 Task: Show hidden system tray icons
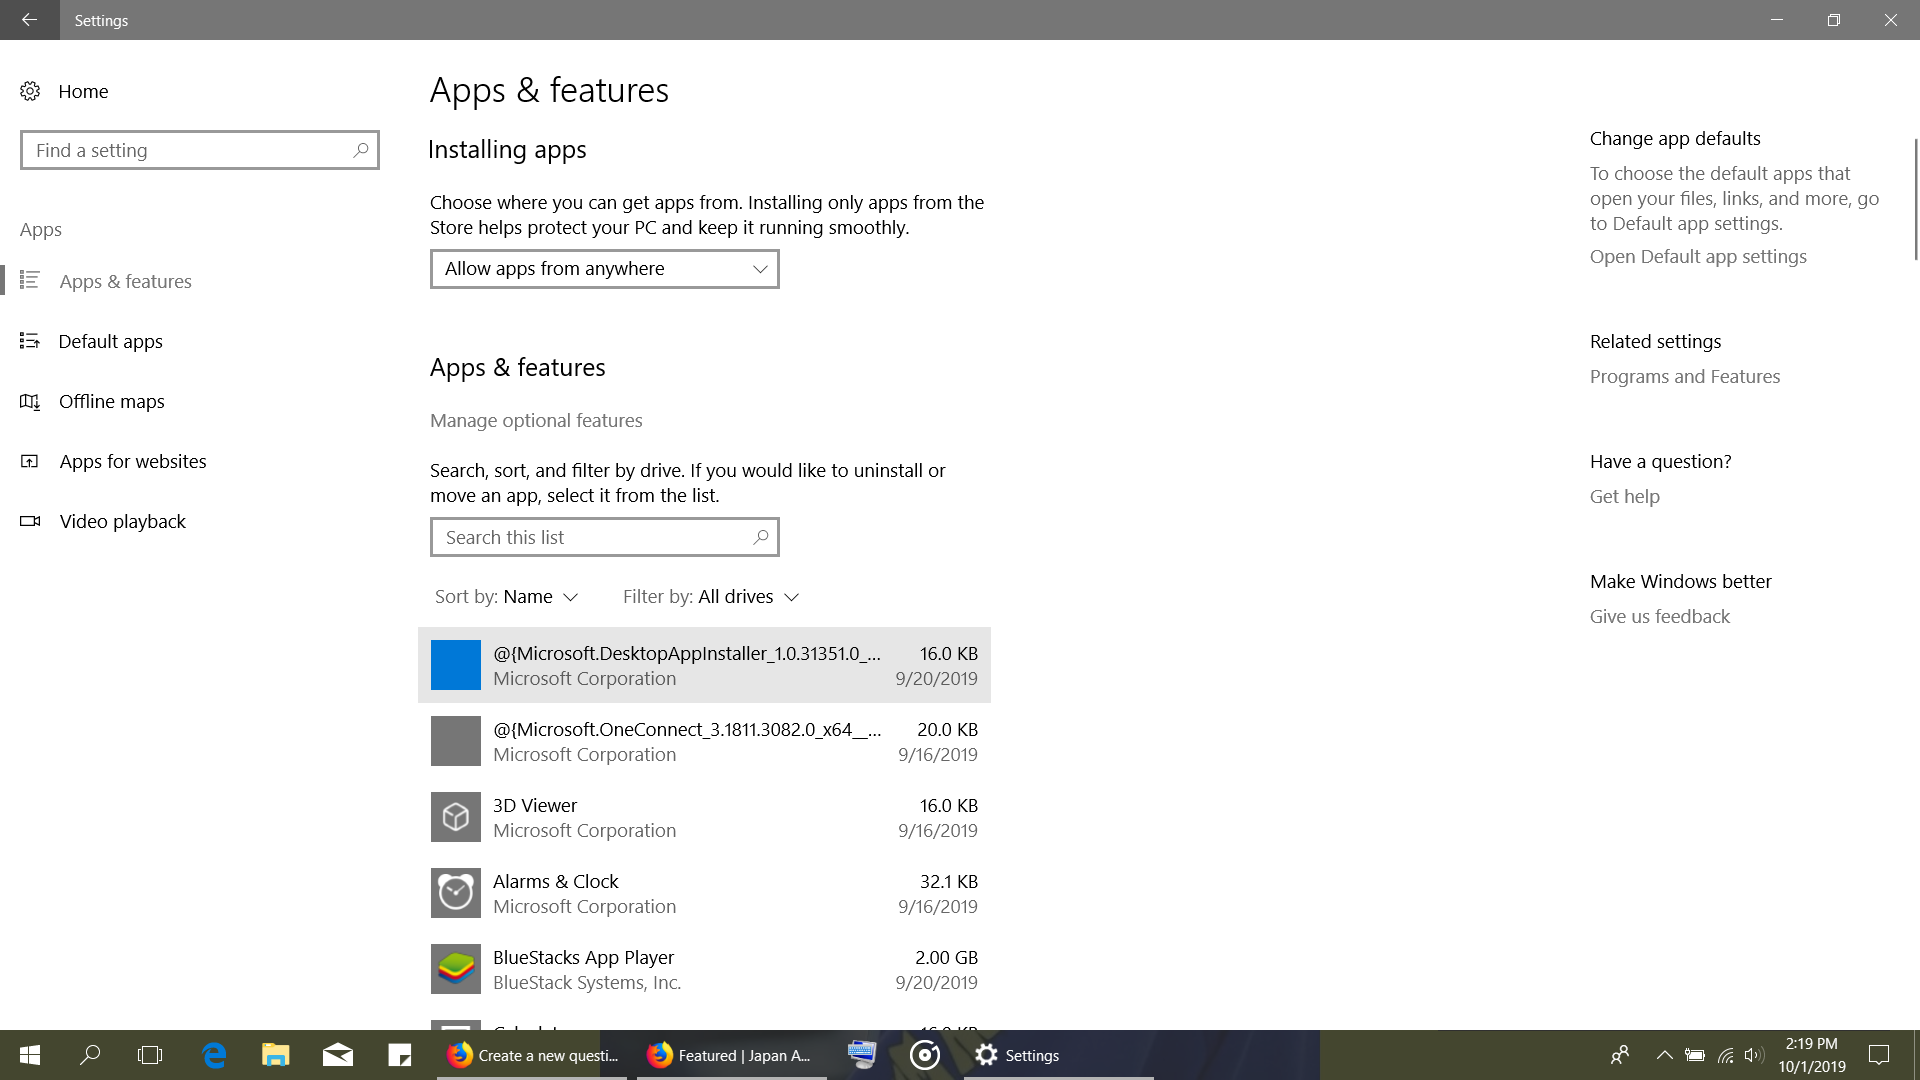pyautogui.click(x=1664, y=1055)
